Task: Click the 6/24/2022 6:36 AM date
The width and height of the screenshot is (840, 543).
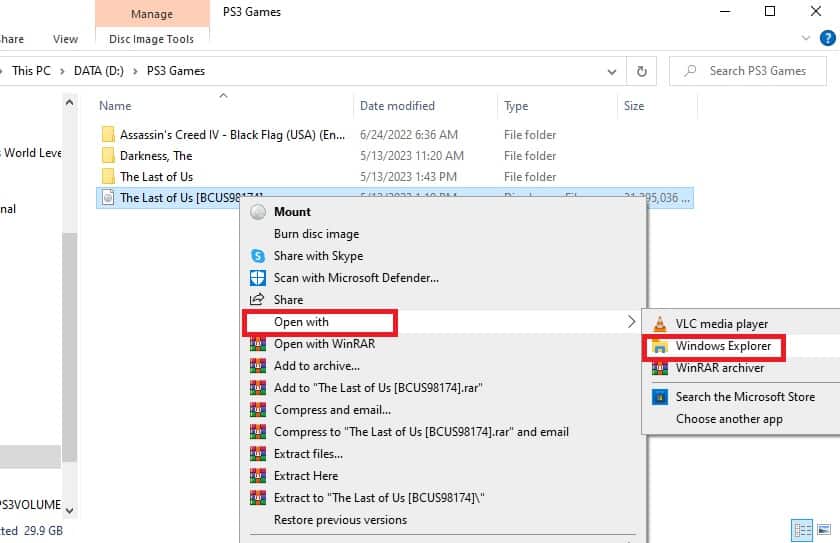Action: [409, 134]
